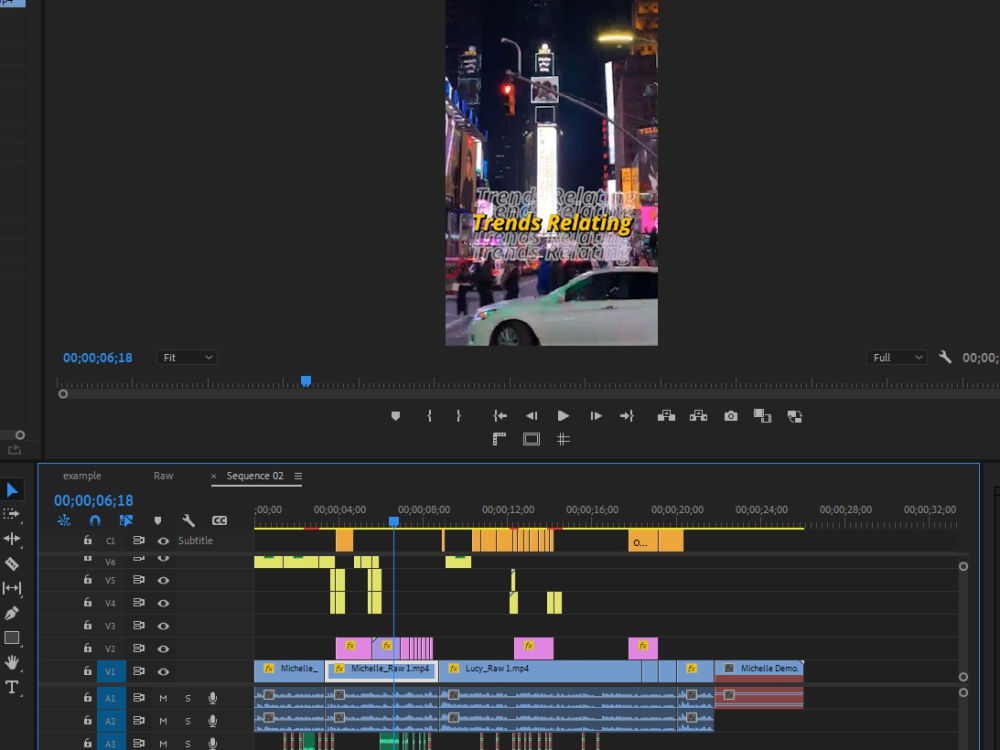Click timeline playhead timecode field
The height and width of the screenshot is (750, 1000).
(x=94, y=501)
